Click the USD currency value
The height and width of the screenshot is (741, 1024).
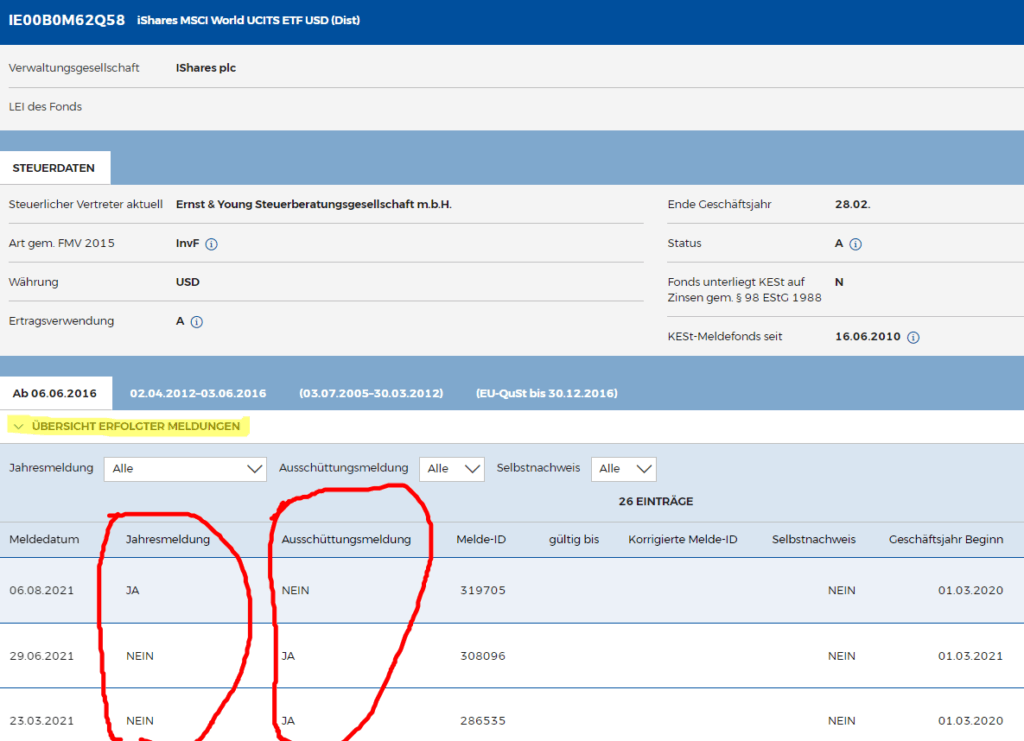[x=187, y=282]
